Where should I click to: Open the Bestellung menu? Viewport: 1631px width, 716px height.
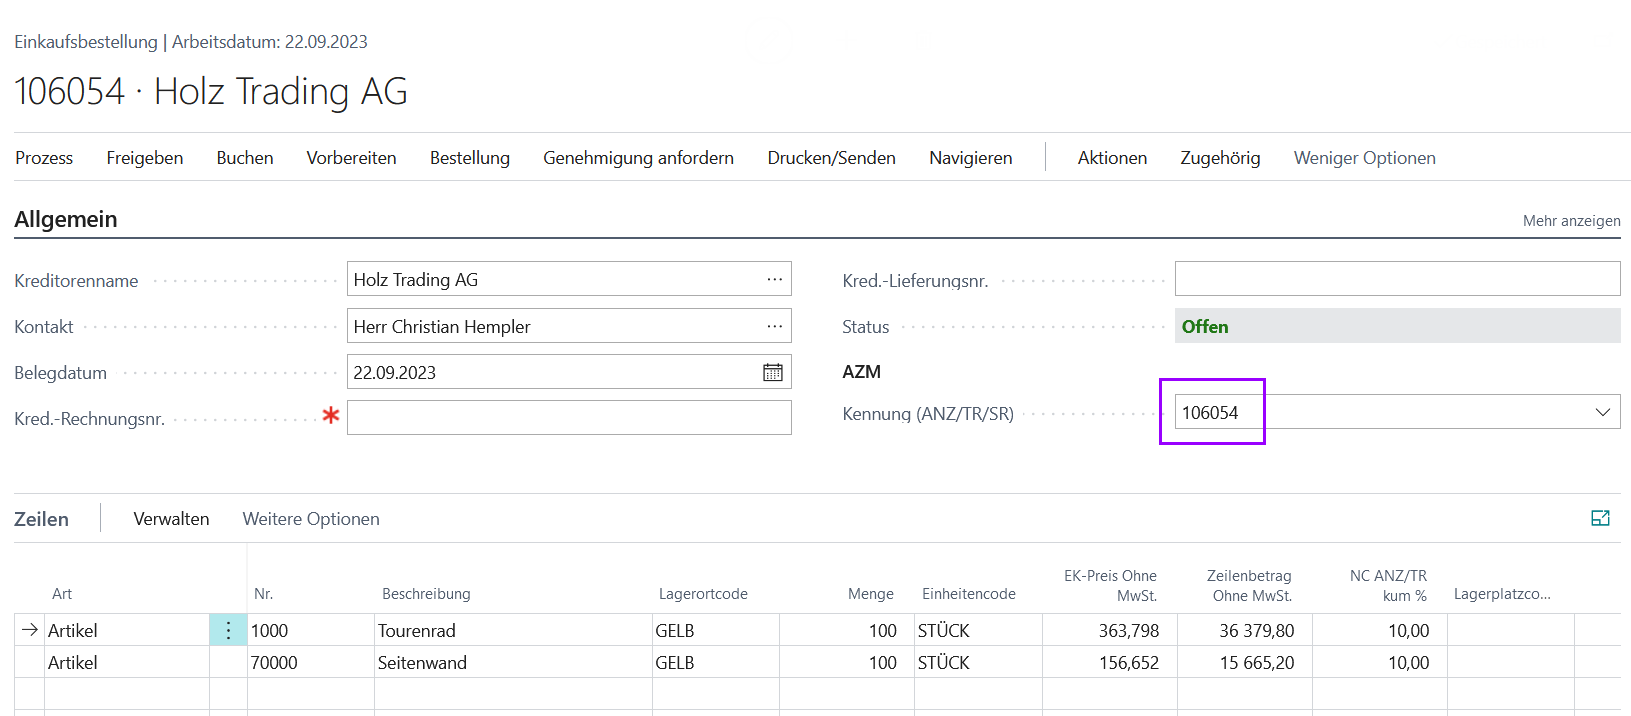[470, 158]
